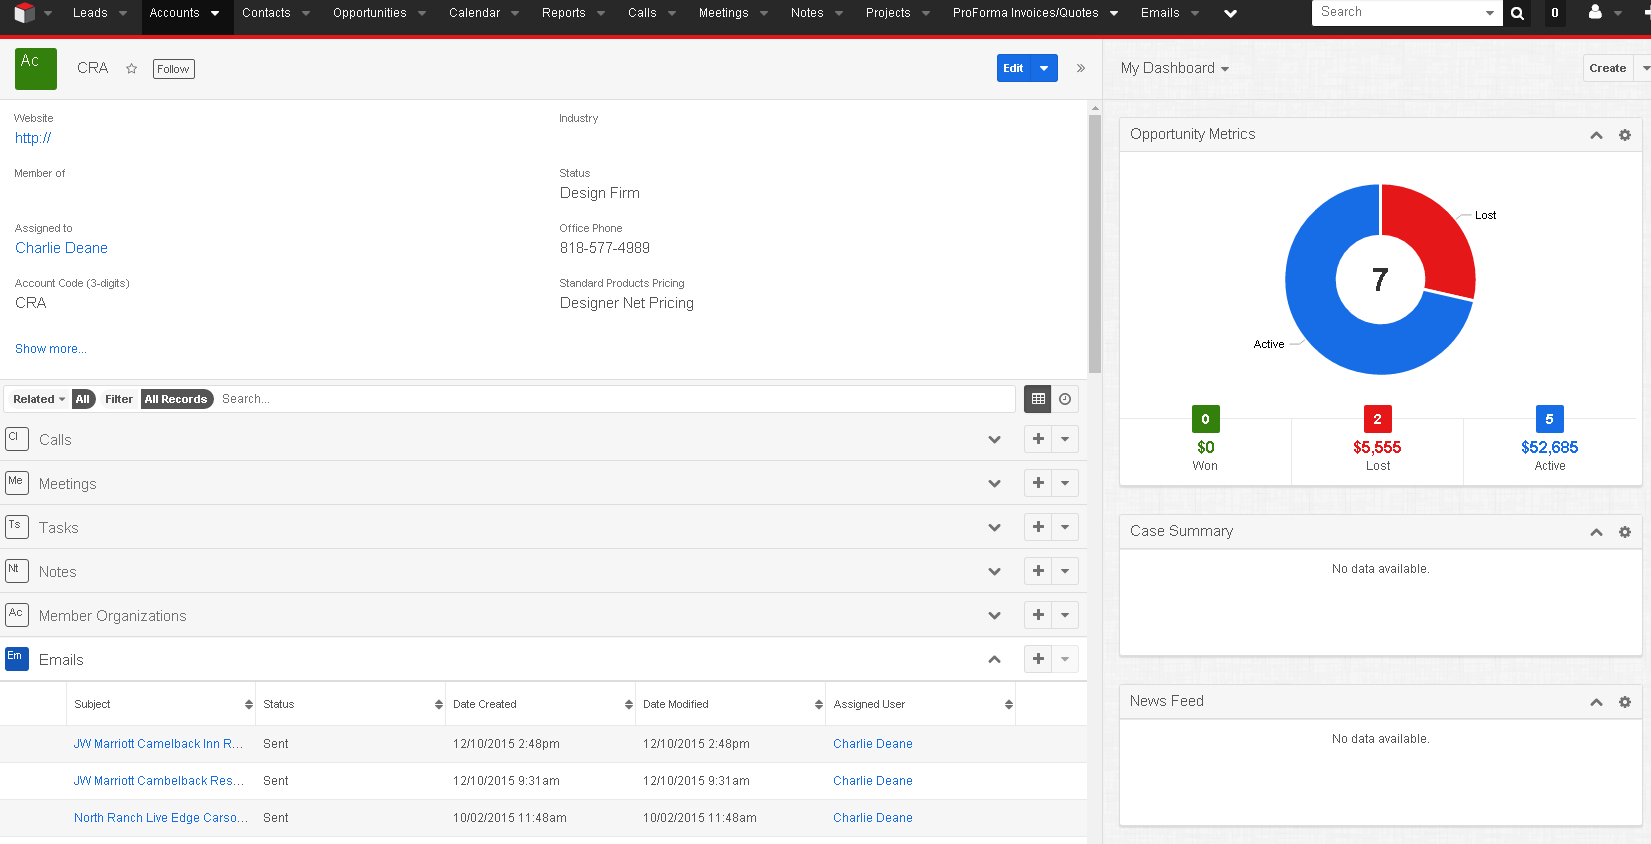Open the Reports module tab
The width and height of the screenshot is (1651, 844).
(564, 13)
